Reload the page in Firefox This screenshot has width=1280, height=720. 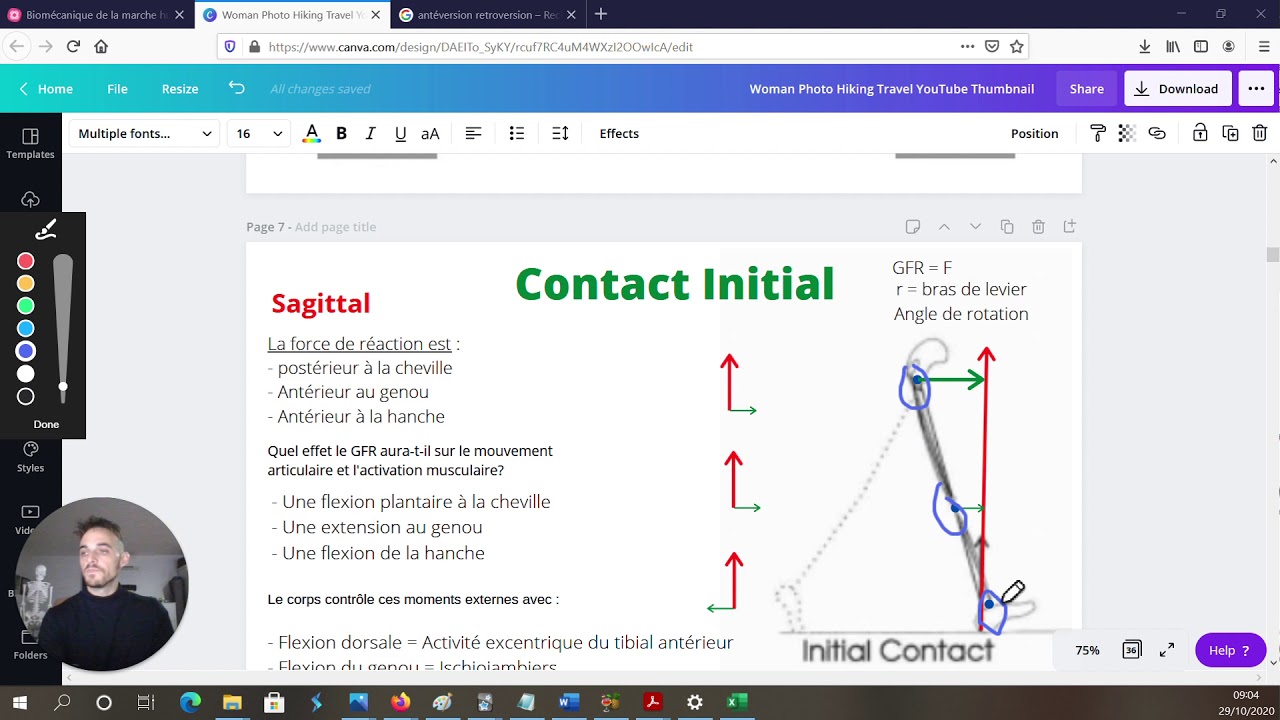click(73, 46)
